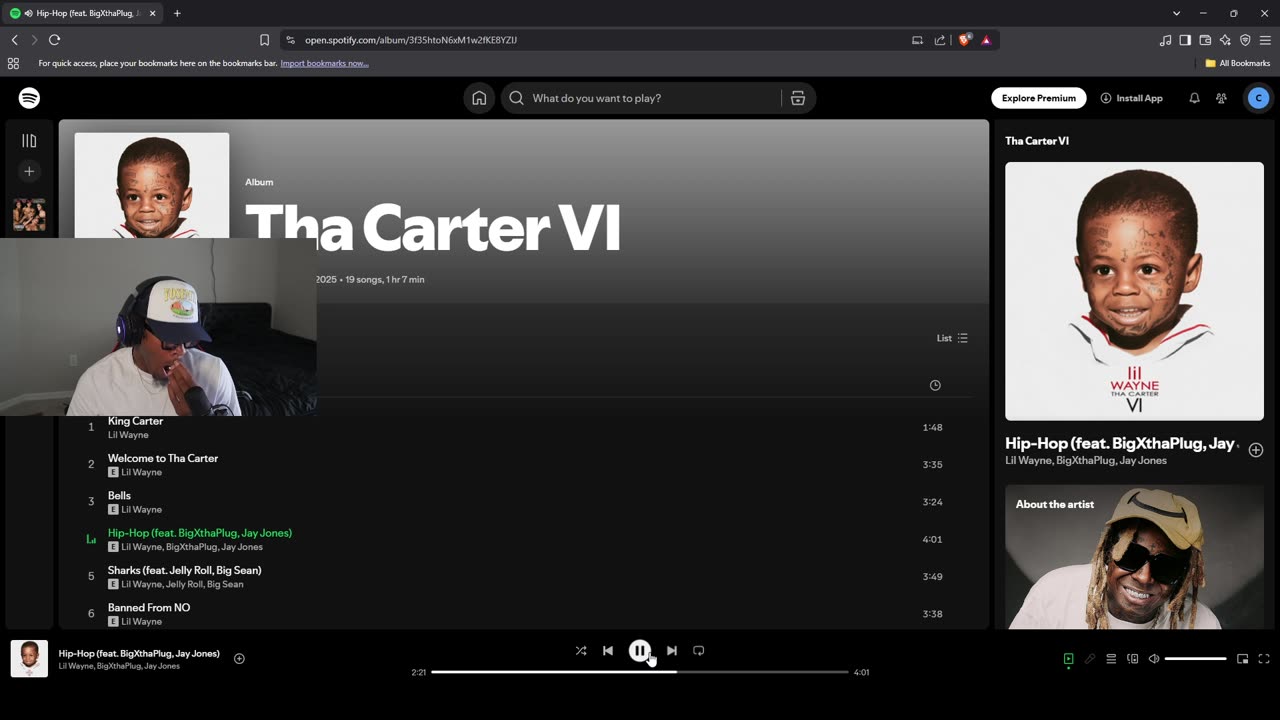
Task: Open the List view options dropdown
Action: (x=952, y=338)
